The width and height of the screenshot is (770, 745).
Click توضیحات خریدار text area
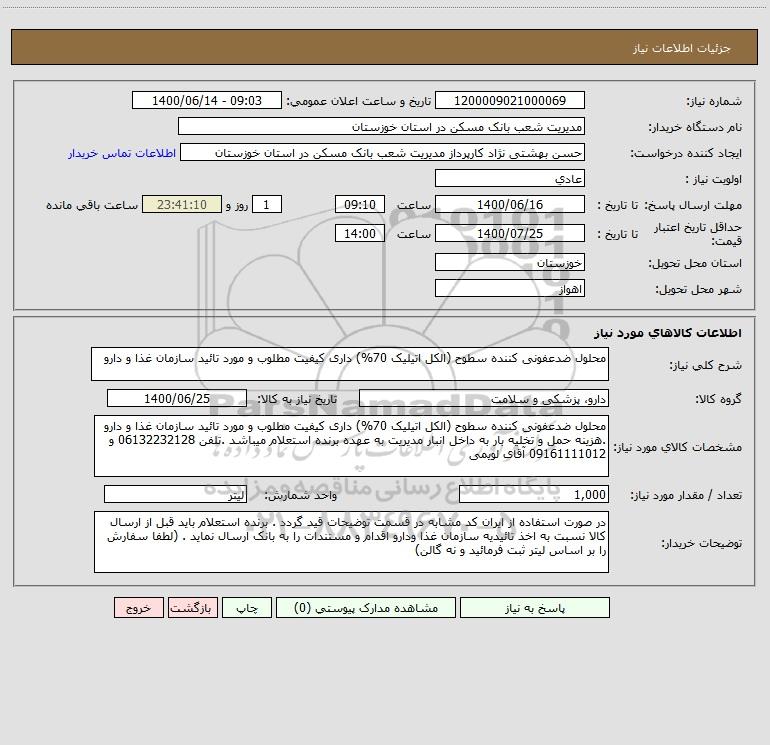(351, 542)
